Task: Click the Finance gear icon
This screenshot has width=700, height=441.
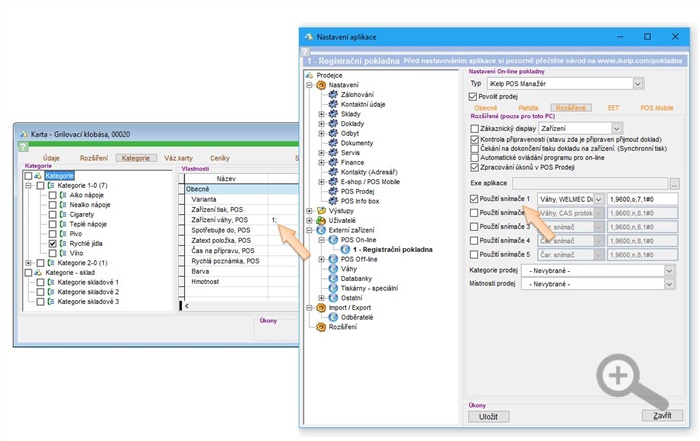Action: (333, 162)
